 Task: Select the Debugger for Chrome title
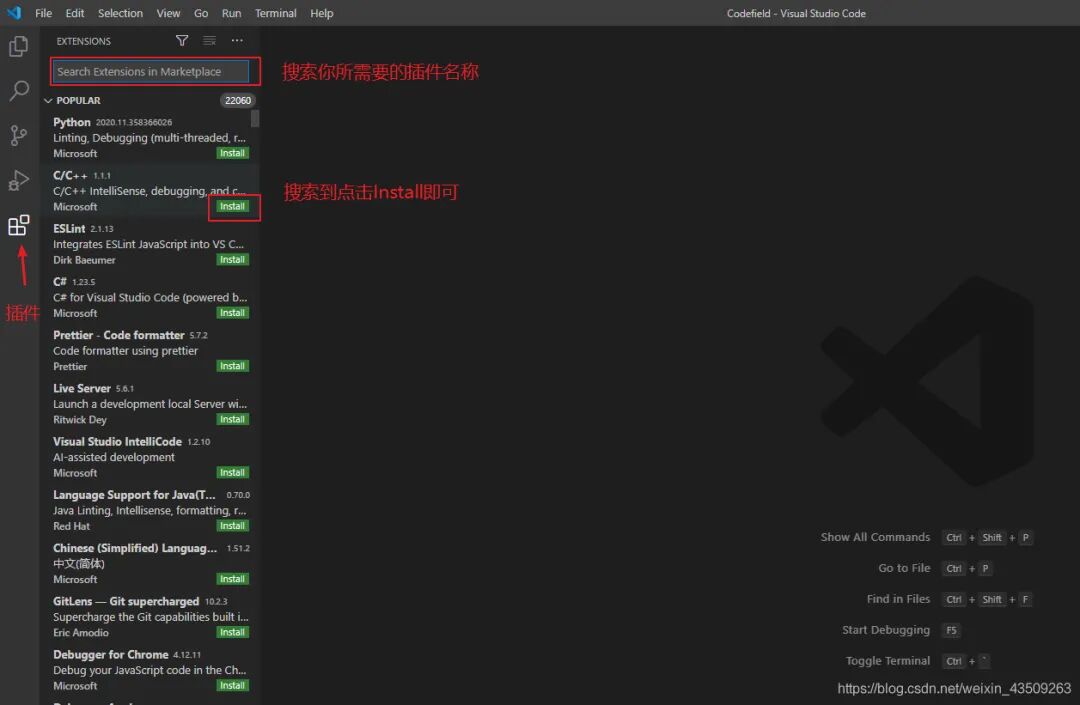pyautogui.click(x=110, y=654)
